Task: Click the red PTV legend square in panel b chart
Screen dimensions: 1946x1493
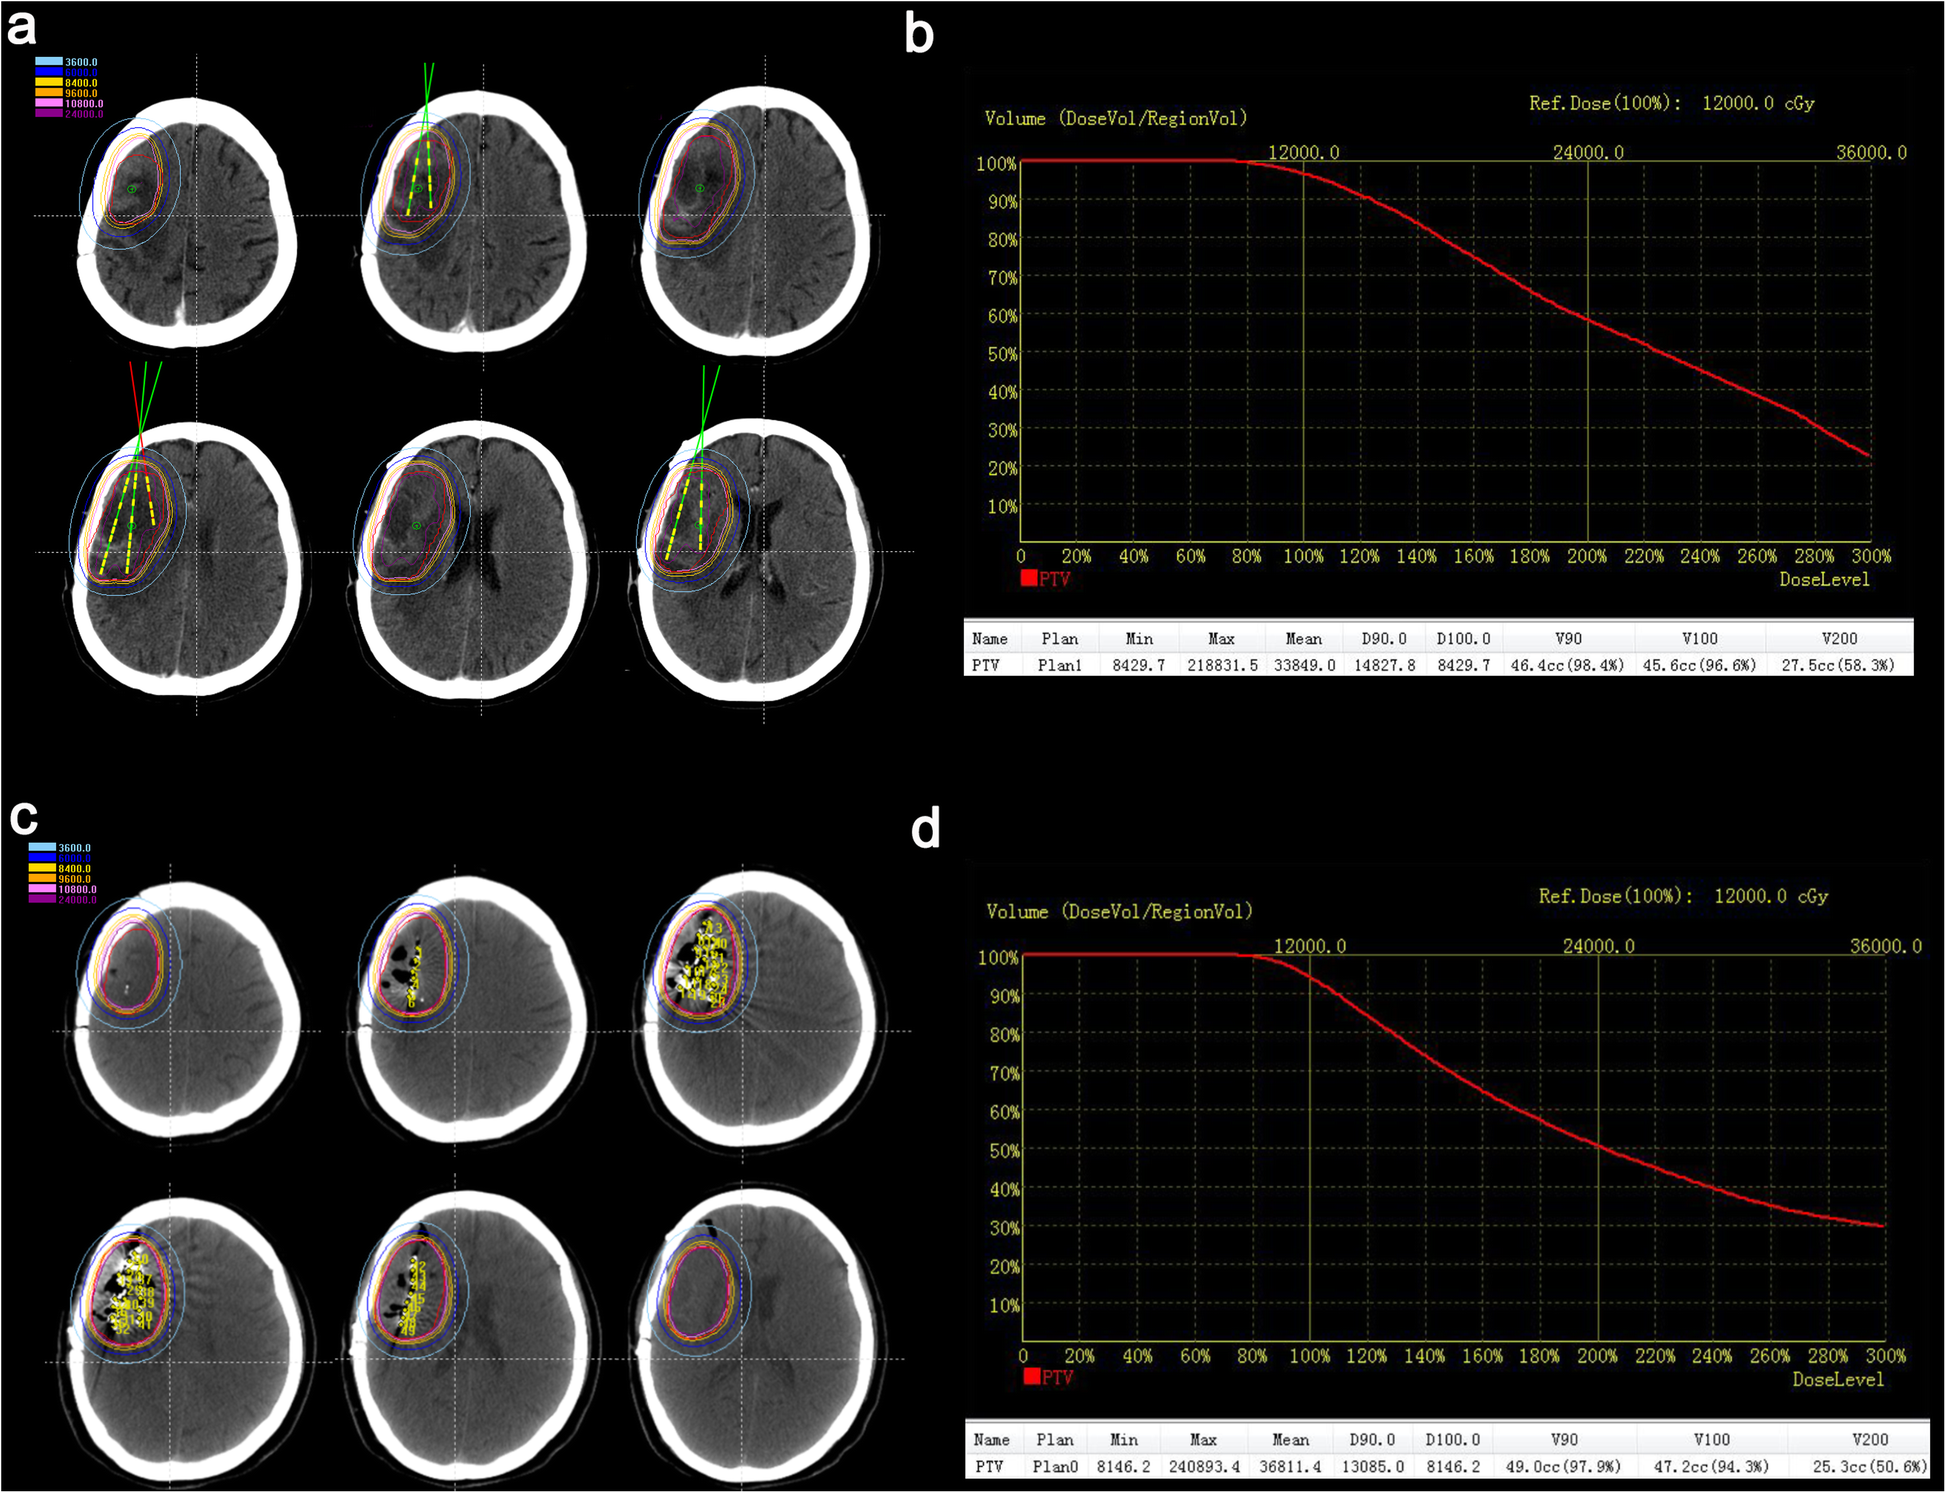Action: tap(1028, 578)
